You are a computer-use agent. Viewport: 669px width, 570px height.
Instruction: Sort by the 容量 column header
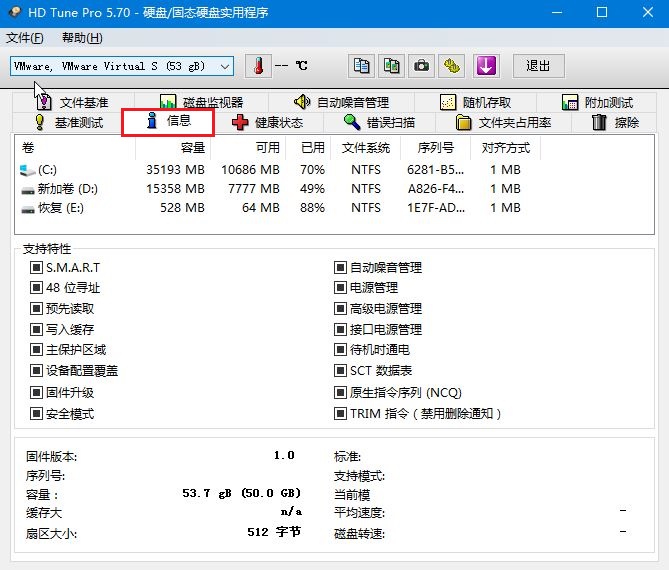173,148
